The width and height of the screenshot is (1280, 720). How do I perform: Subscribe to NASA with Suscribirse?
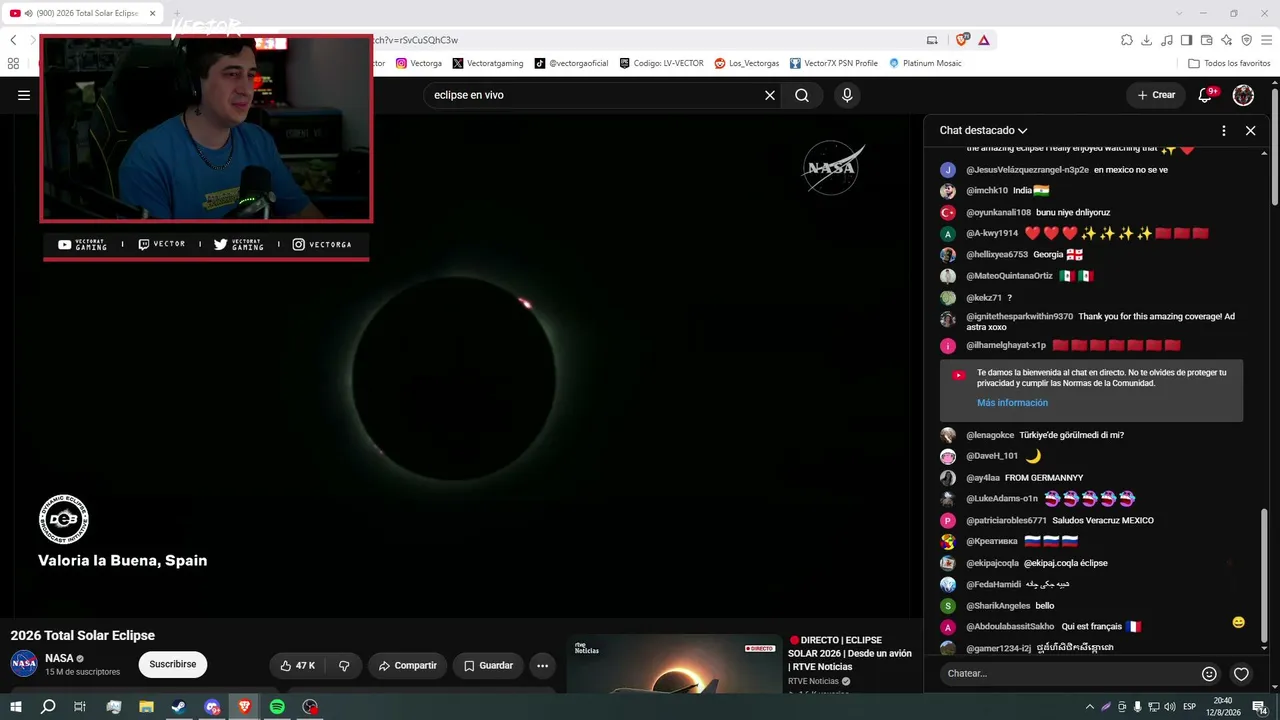coord(173,664)
